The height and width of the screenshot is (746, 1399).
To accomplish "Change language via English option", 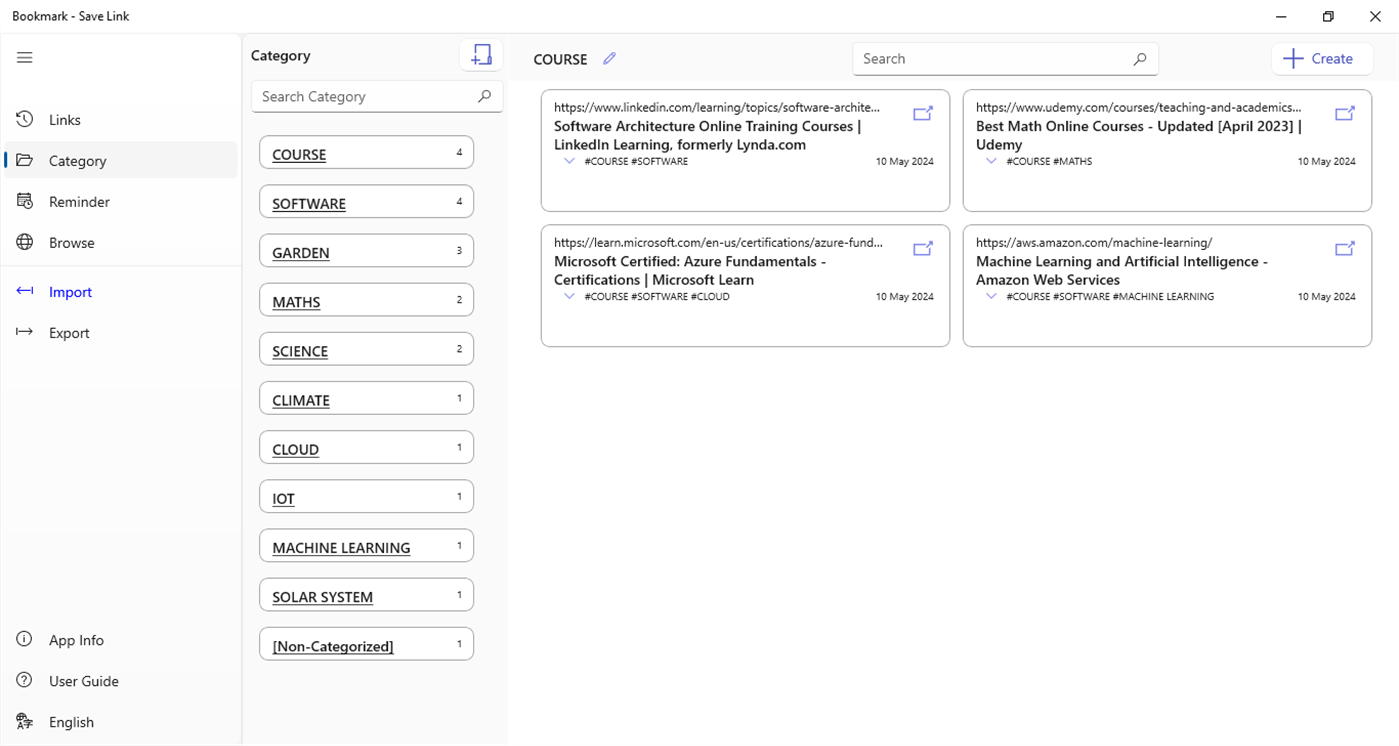I will coord(71,722).
